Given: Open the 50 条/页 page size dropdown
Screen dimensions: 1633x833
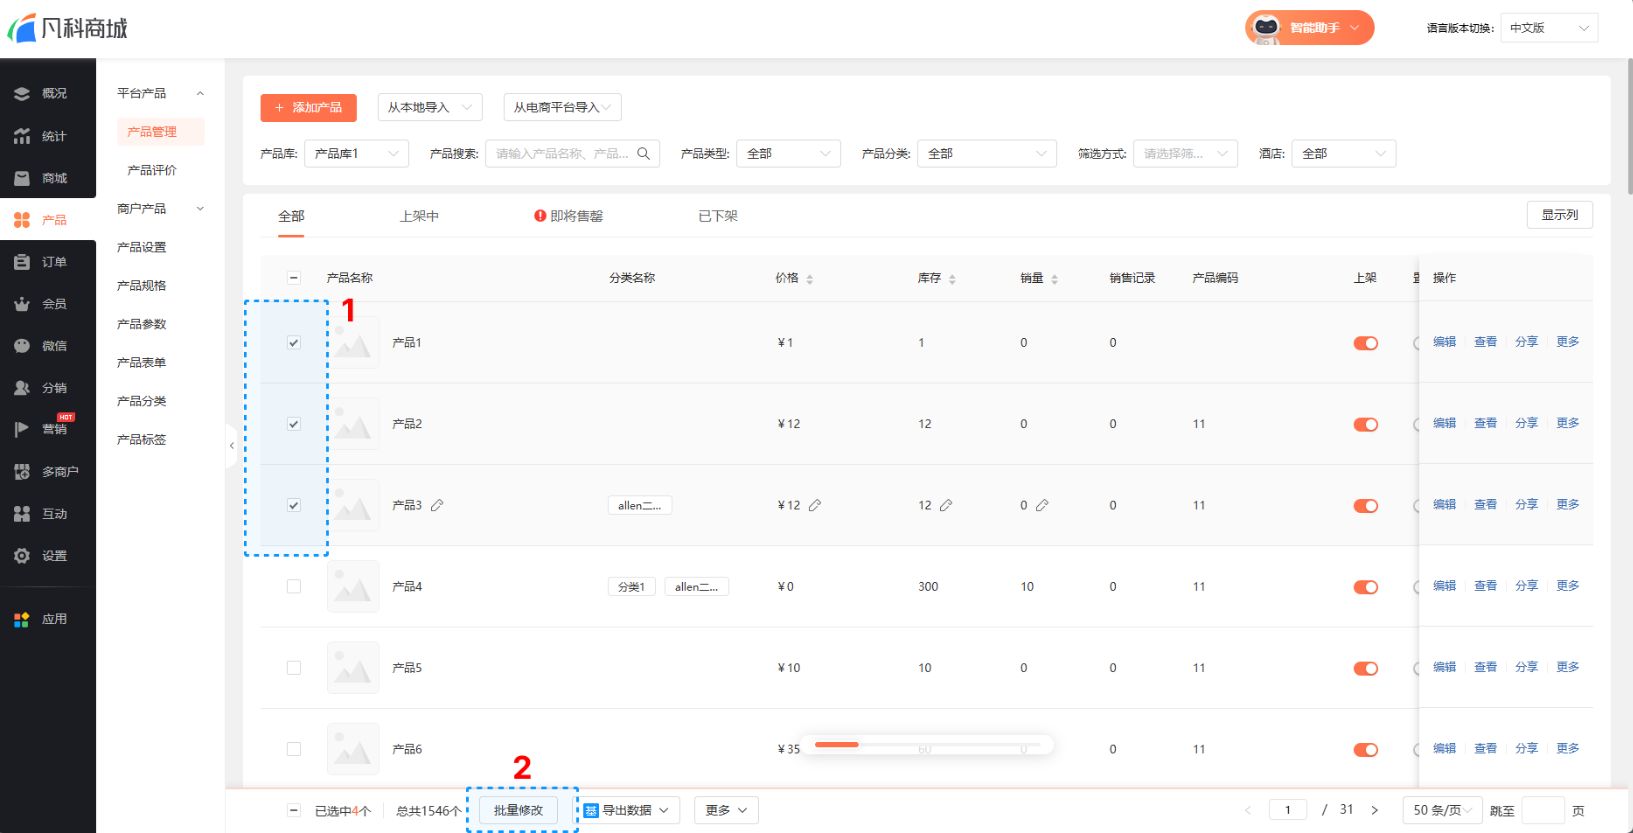Looking at the screenshot, I should coord(1441,810).
